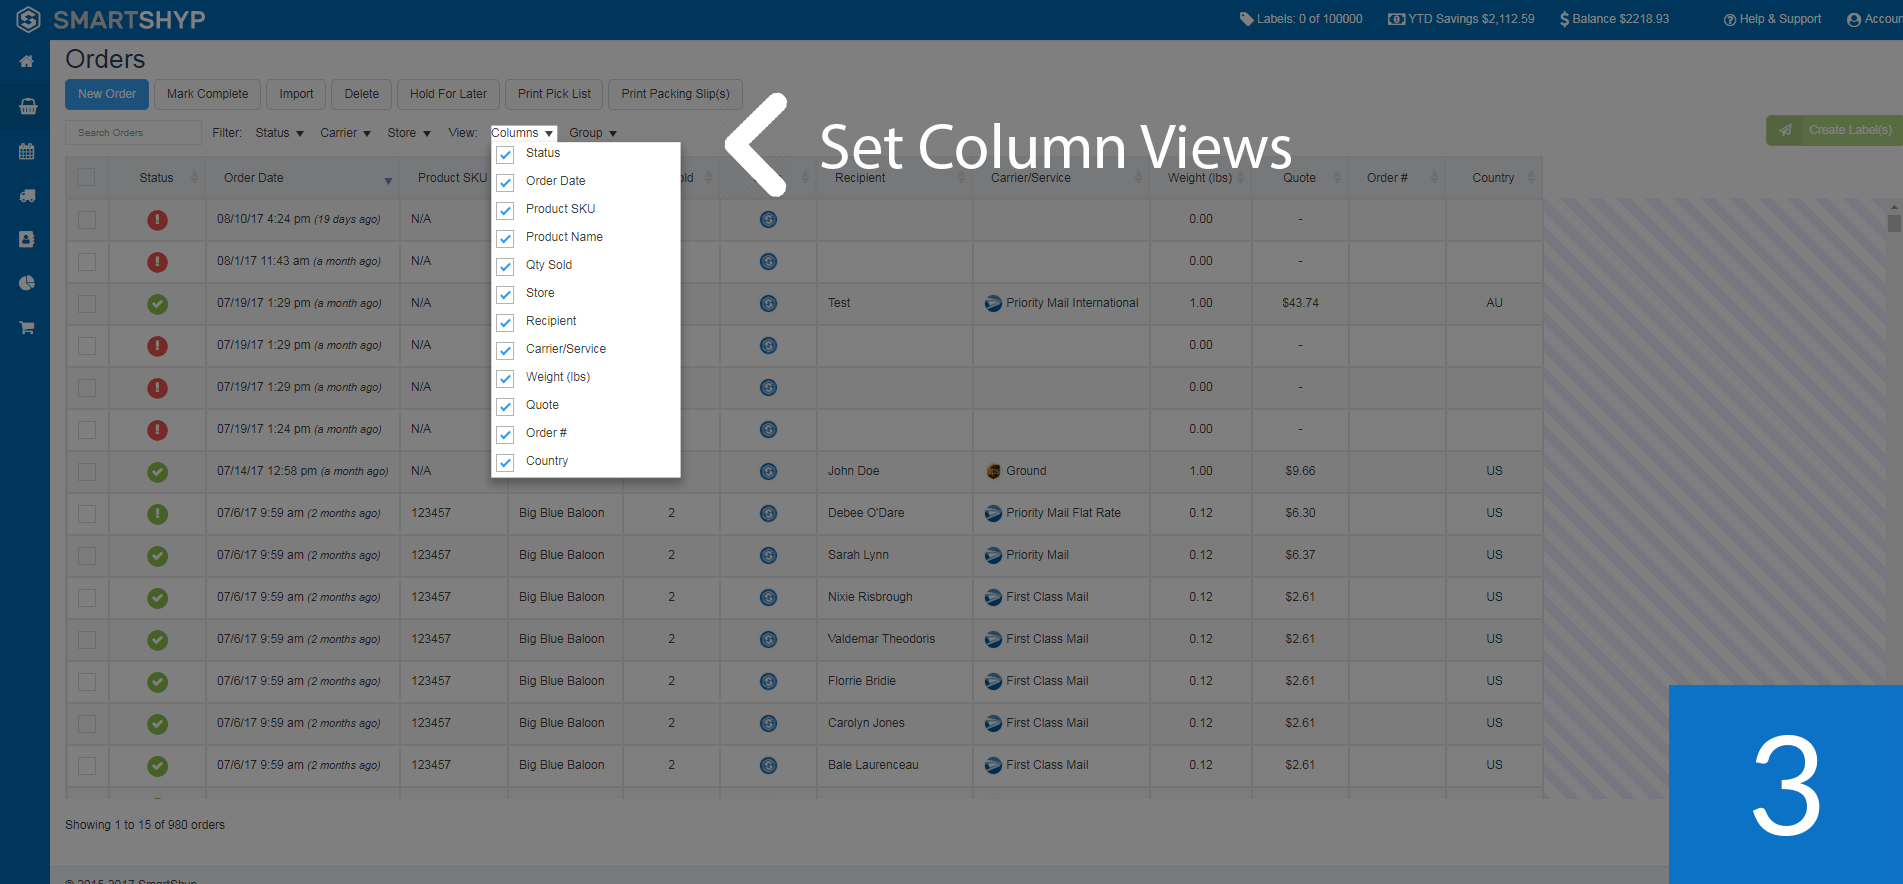Image resolution: width=1903 pixels, height=884 pixels.
Task: Click Print Packing Slip(s) button
Action: [675, 94]
